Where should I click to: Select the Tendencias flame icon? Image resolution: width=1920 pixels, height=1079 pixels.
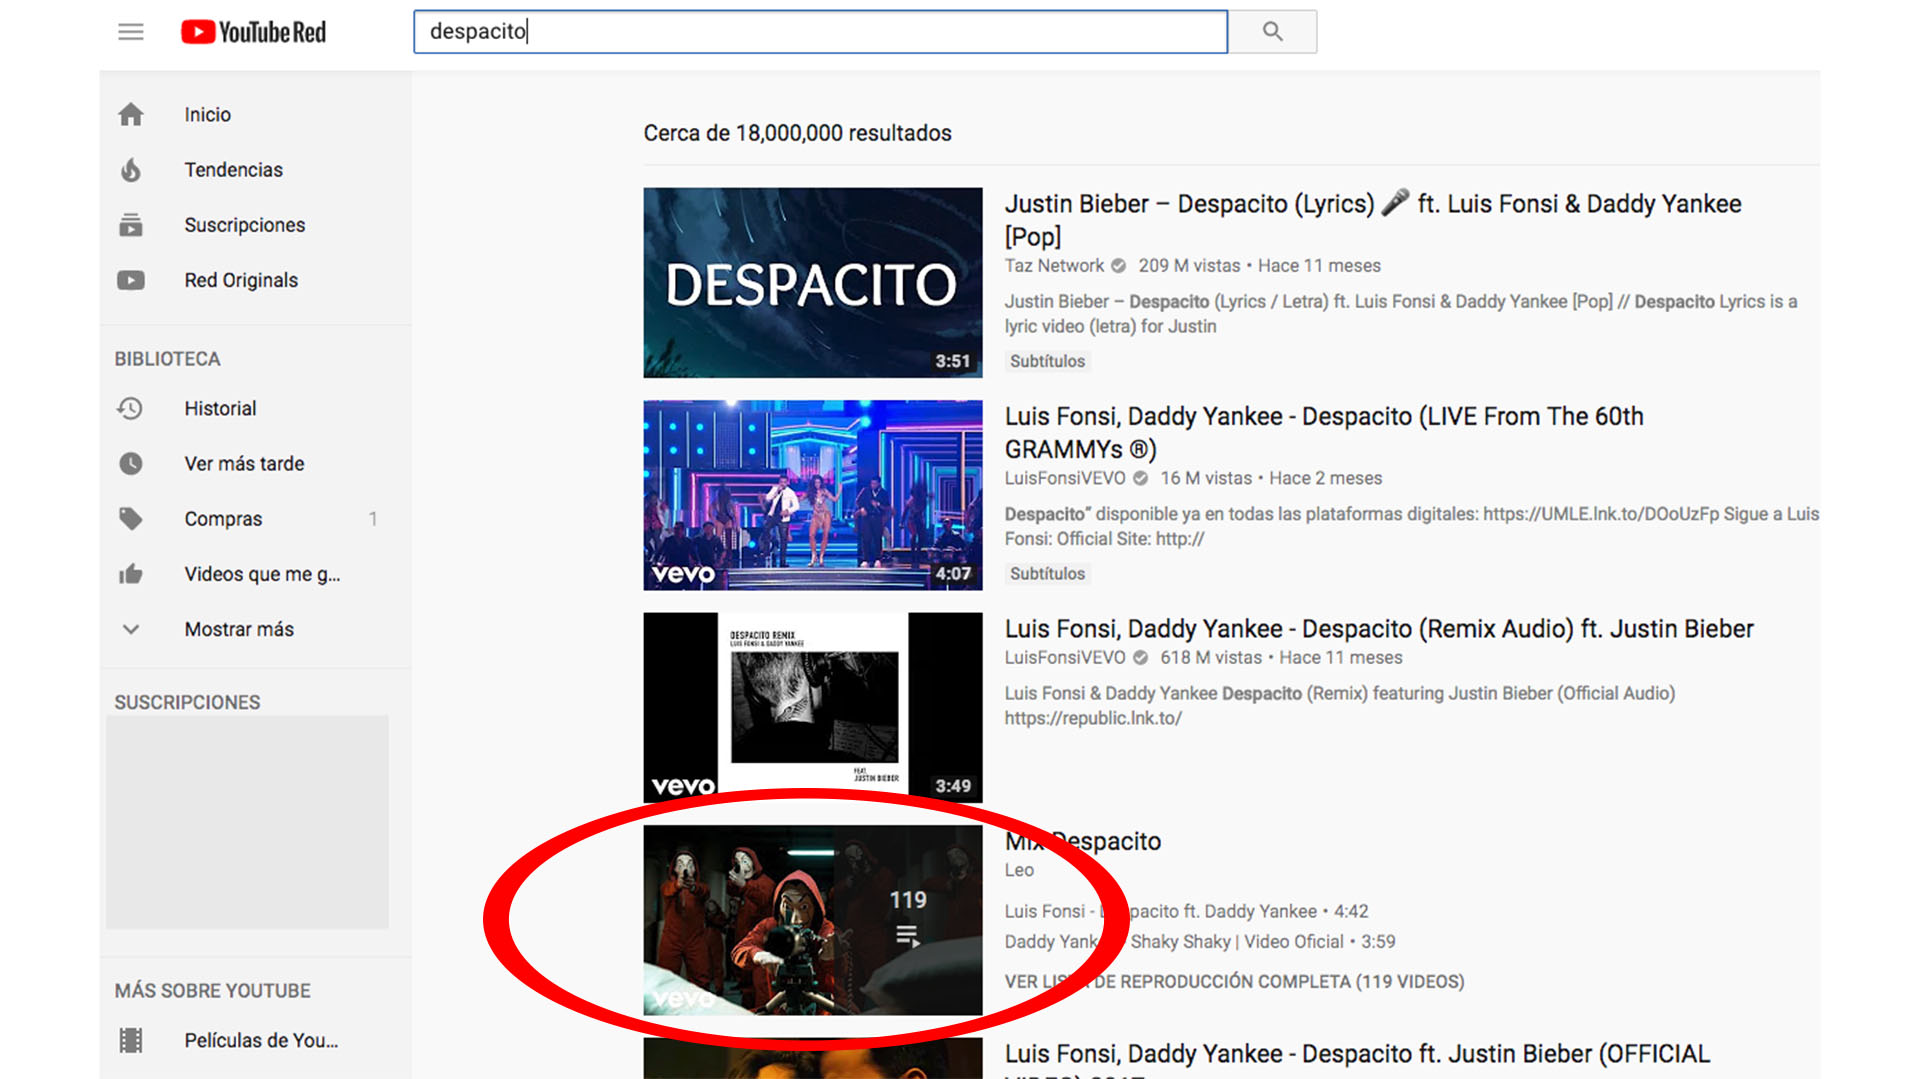point(131,170)
